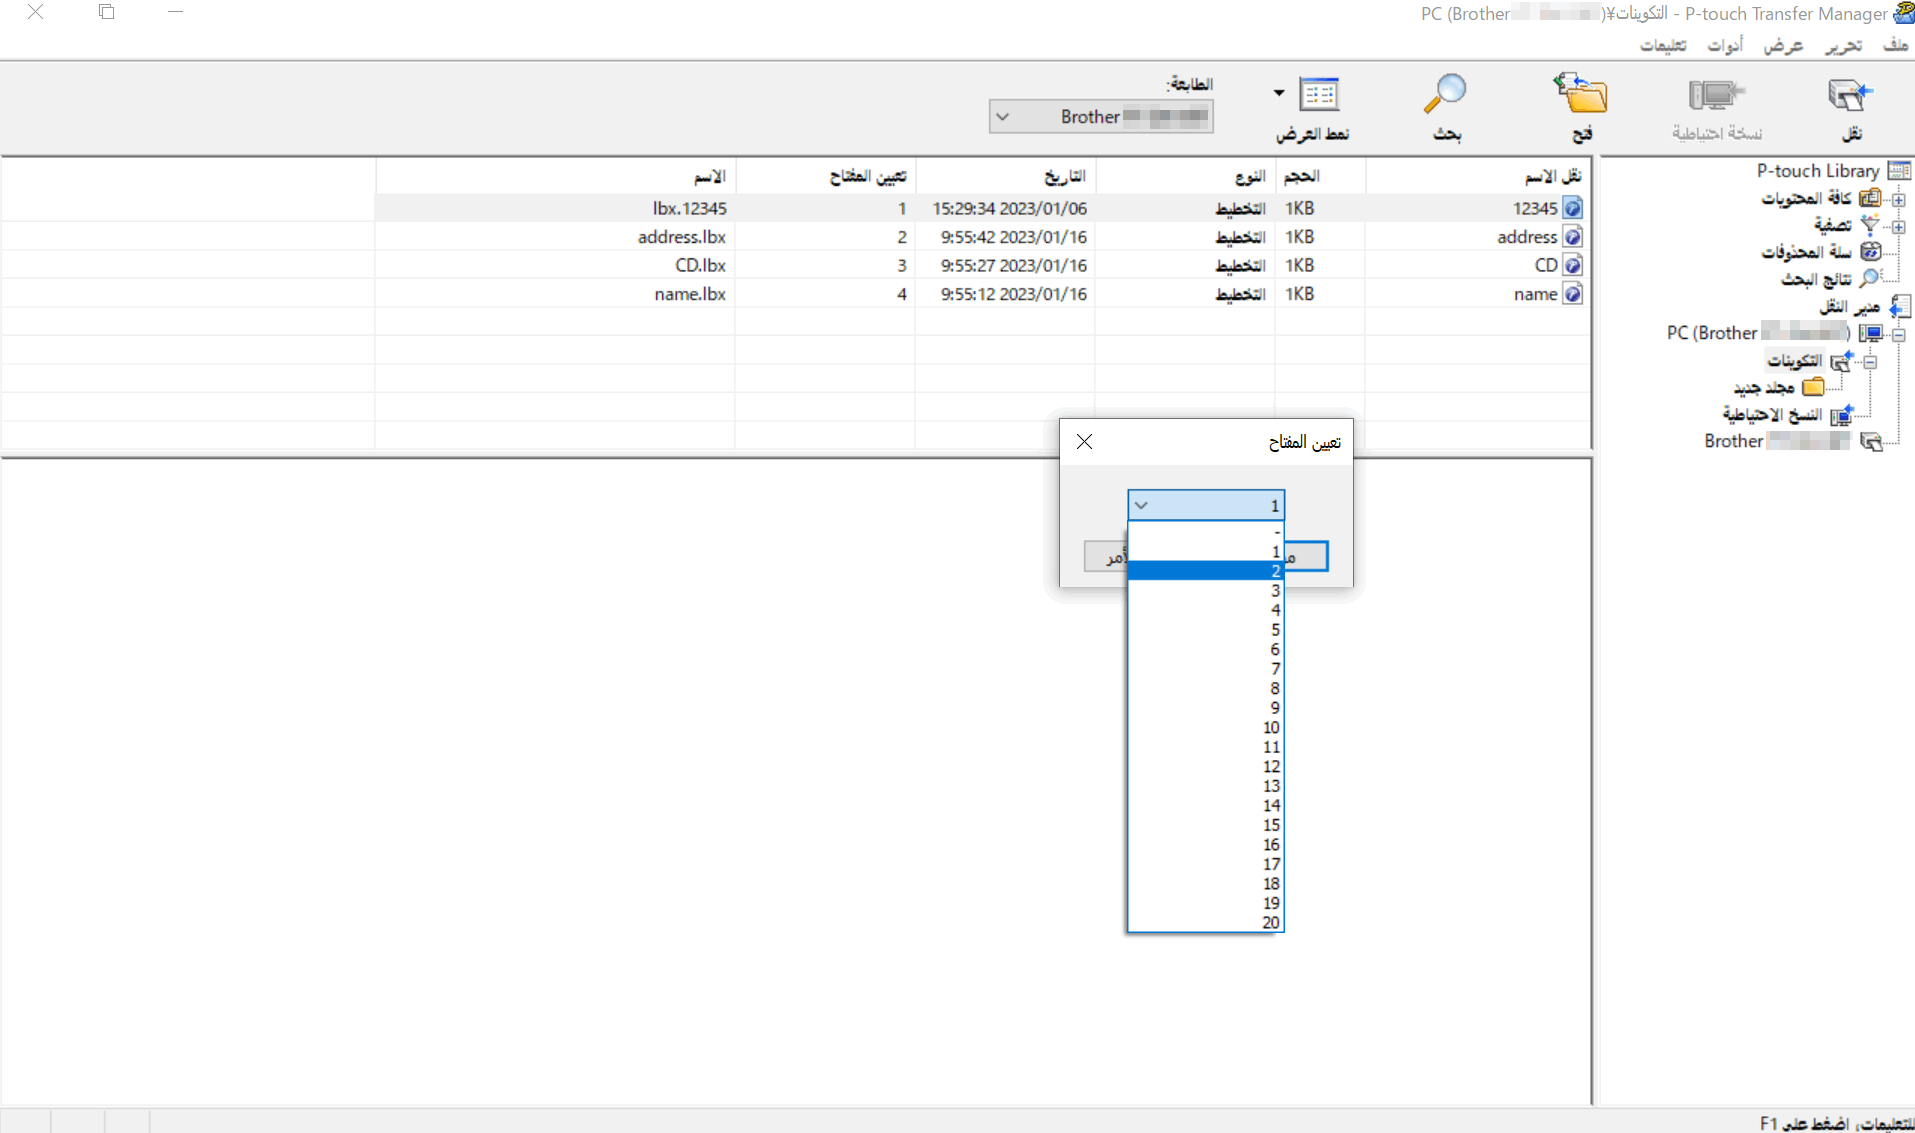1915x1133 pixels.
Task: Close the key assign (تعيين المفتاح) dialog
Action: coord(1084,442)
